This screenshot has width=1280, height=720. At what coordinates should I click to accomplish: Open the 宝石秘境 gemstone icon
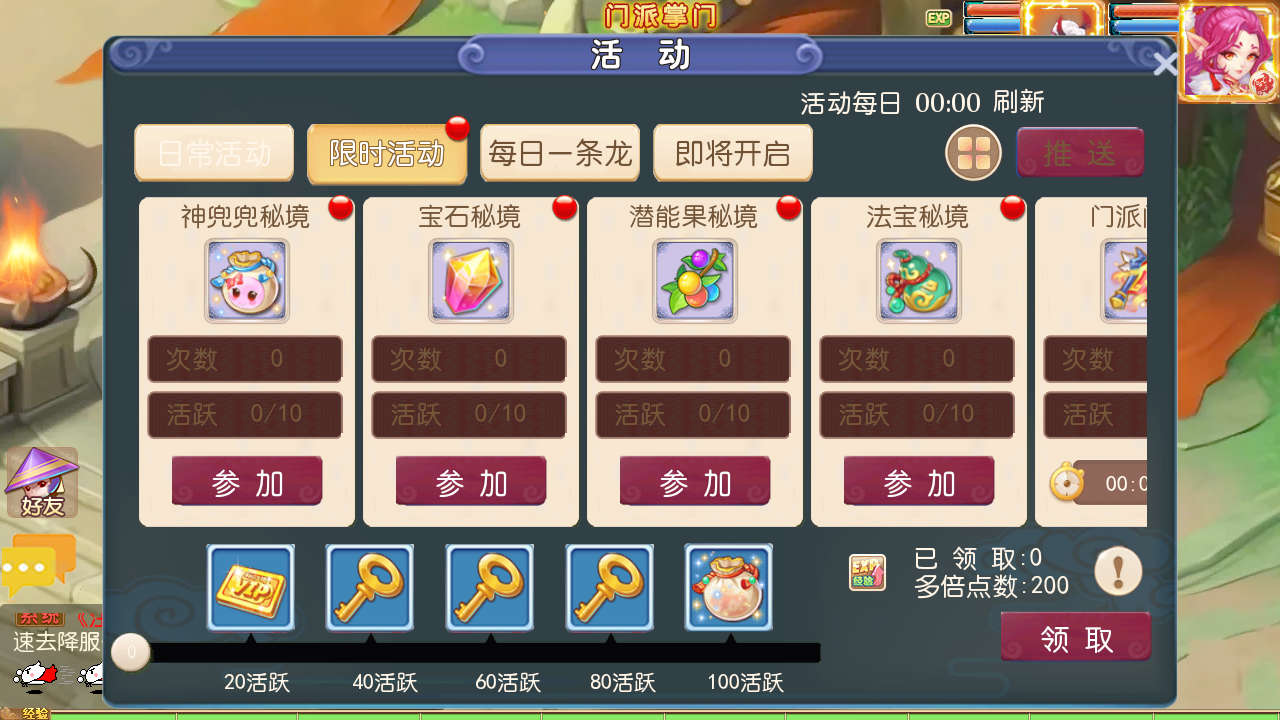pyautogui.click(x=471, y=281)
